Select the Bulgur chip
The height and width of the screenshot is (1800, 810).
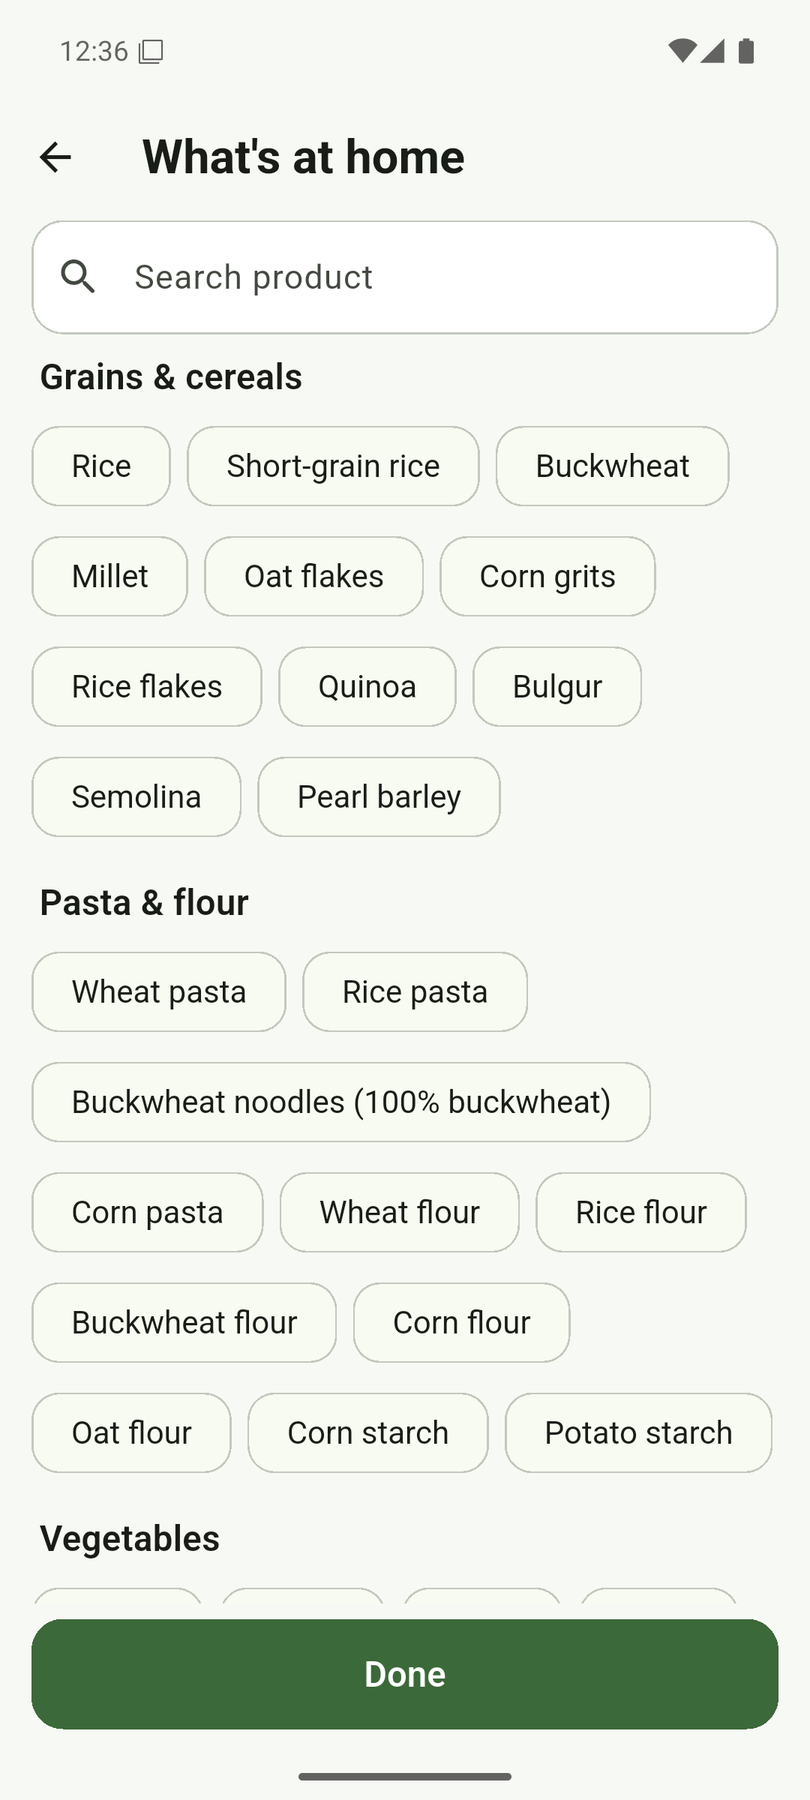tap(557, 686)
